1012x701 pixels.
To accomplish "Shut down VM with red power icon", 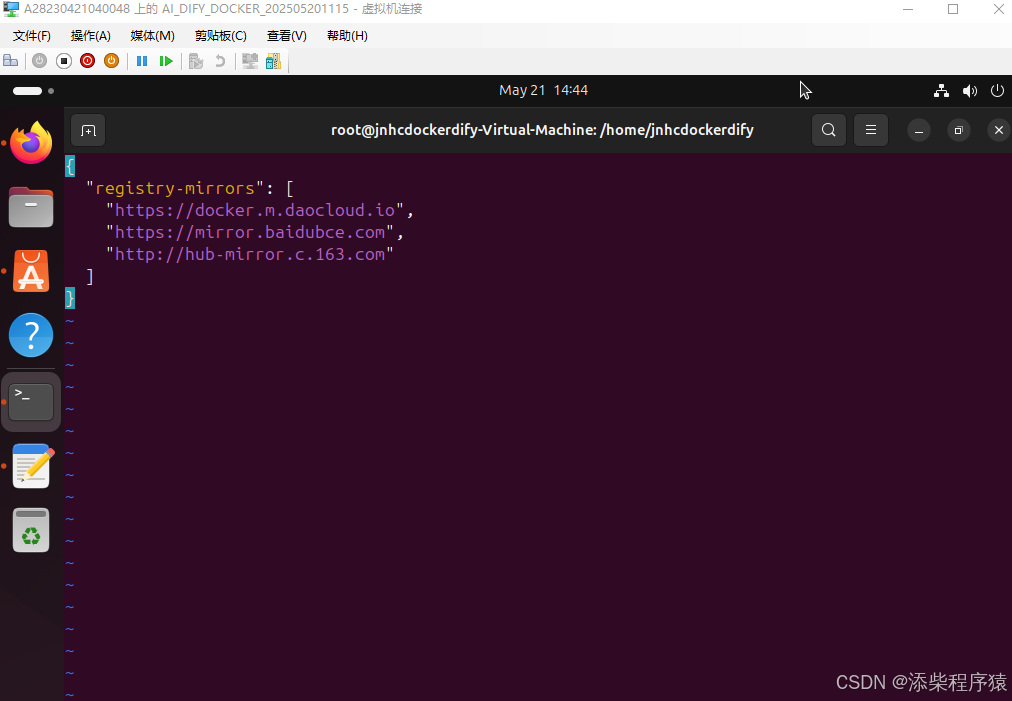I will [87, 61].
